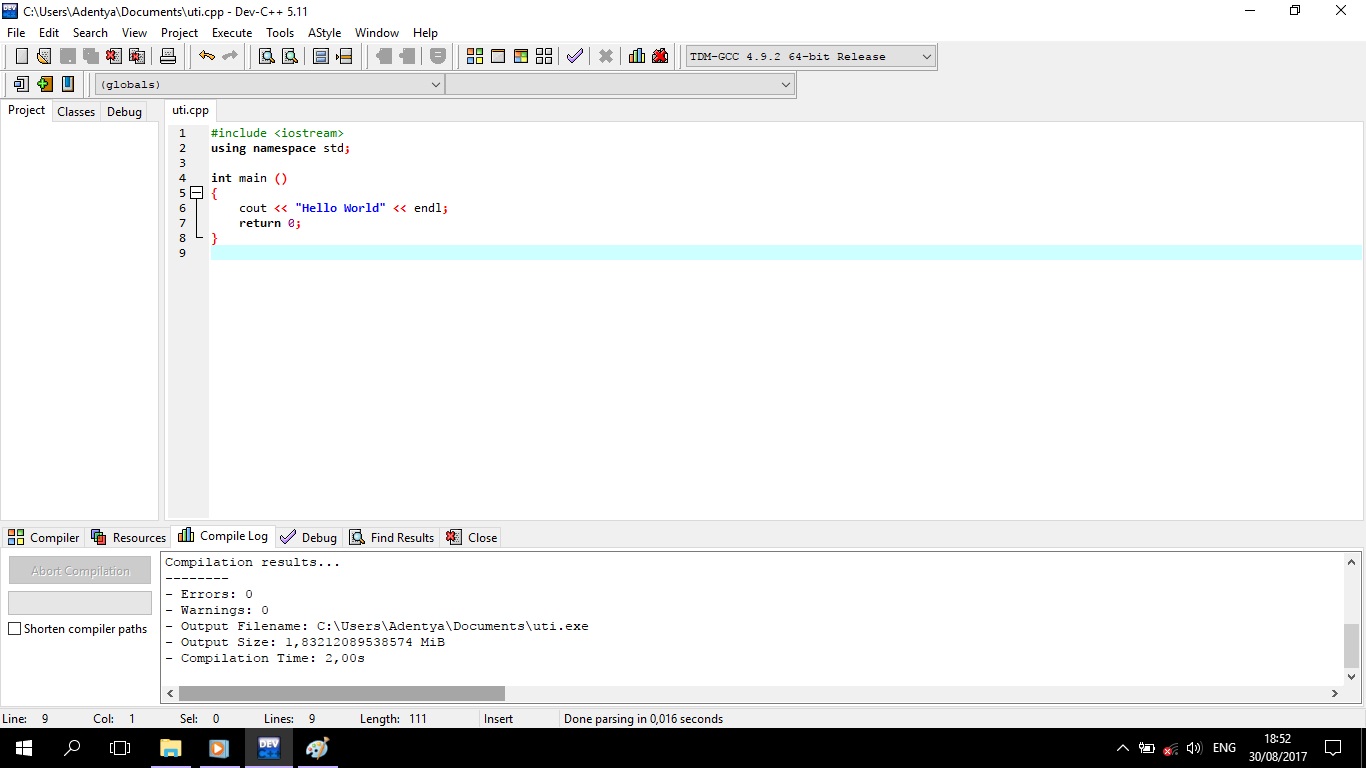Collapse the main function code fold

196,192
